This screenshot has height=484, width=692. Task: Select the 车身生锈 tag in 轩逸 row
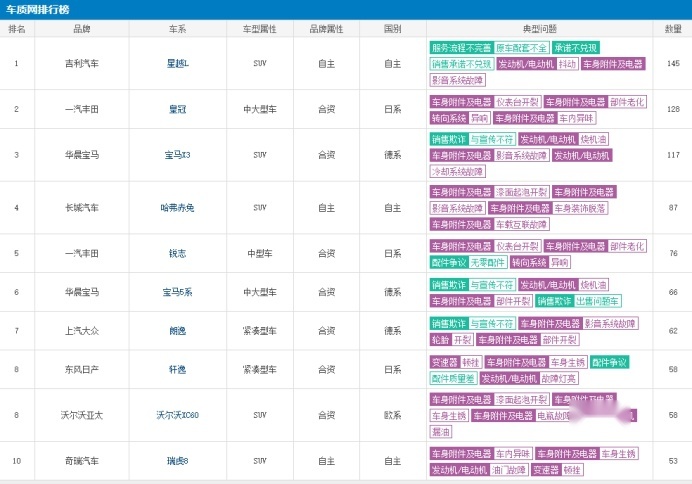(x=568, y=362)
